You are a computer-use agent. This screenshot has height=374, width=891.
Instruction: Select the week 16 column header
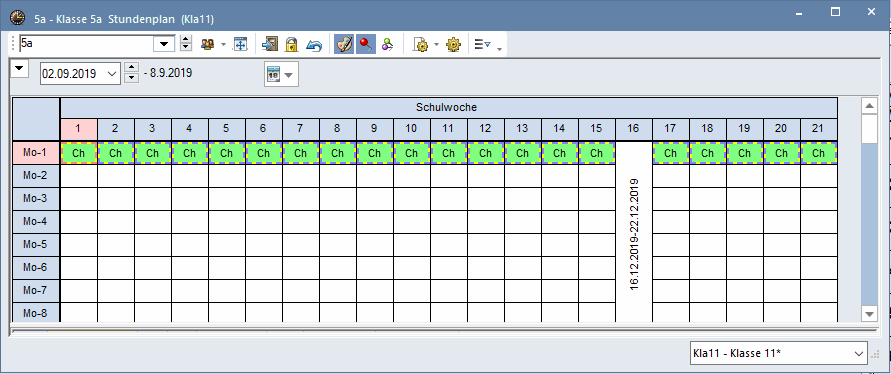click(x=634, y=128)
